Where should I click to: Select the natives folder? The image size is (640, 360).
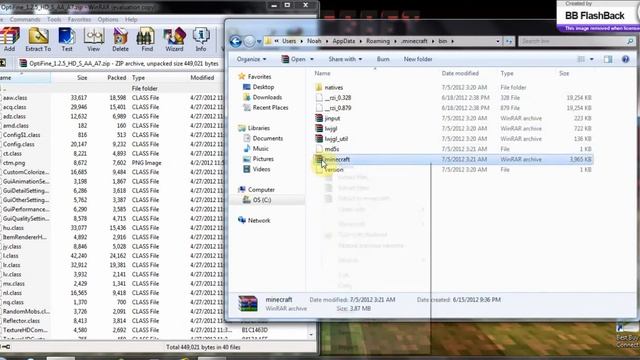(x=329, y=87)
